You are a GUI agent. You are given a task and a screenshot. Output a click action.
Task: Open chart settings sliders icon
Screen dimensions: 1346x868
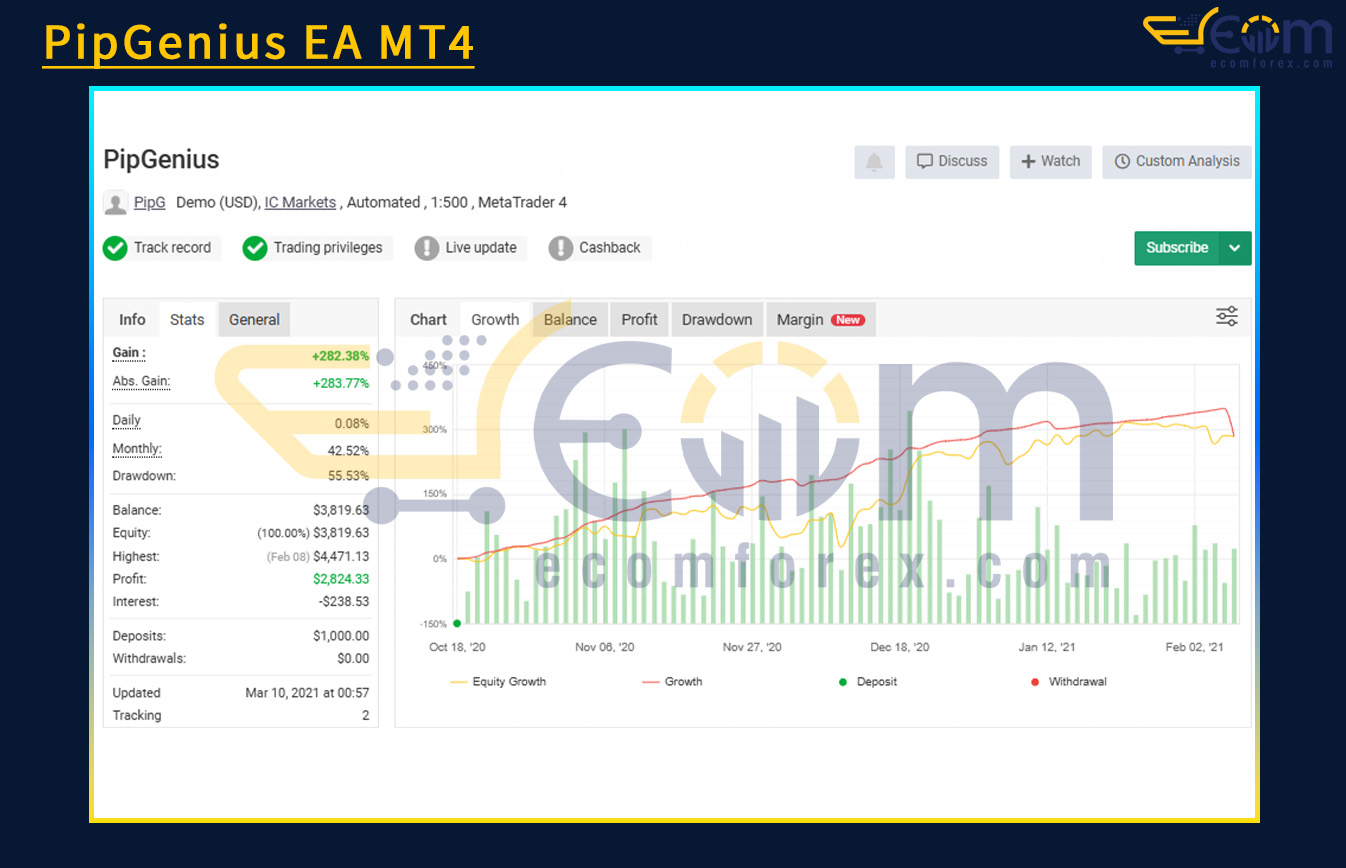pyautogui.click(x=1227, y=317)
